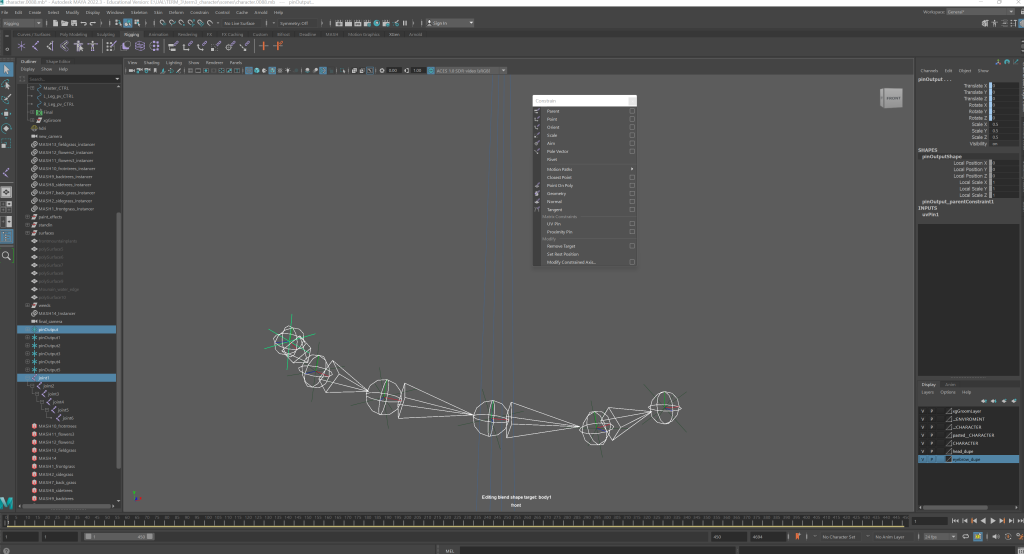
Task: Open the 24 fps dropdown
Action: point(940,536)
